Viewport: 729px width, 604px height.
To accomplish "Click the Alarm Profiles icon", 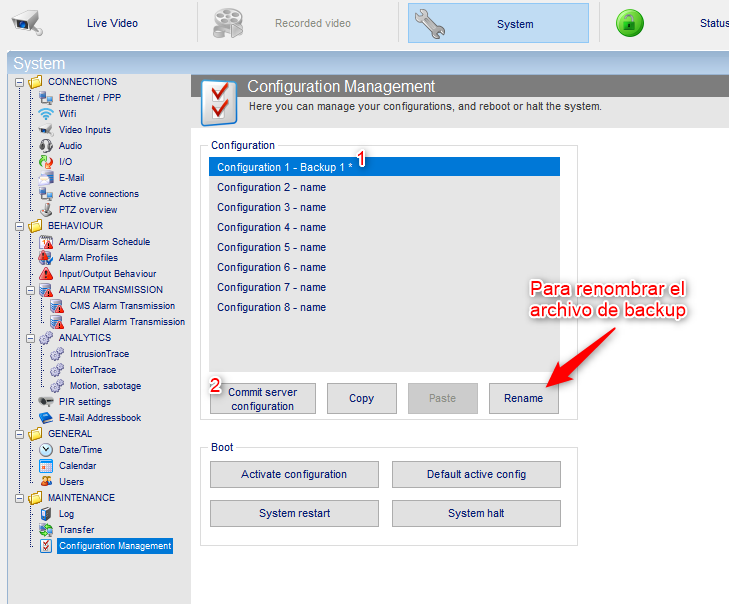I will coord(46,258).
